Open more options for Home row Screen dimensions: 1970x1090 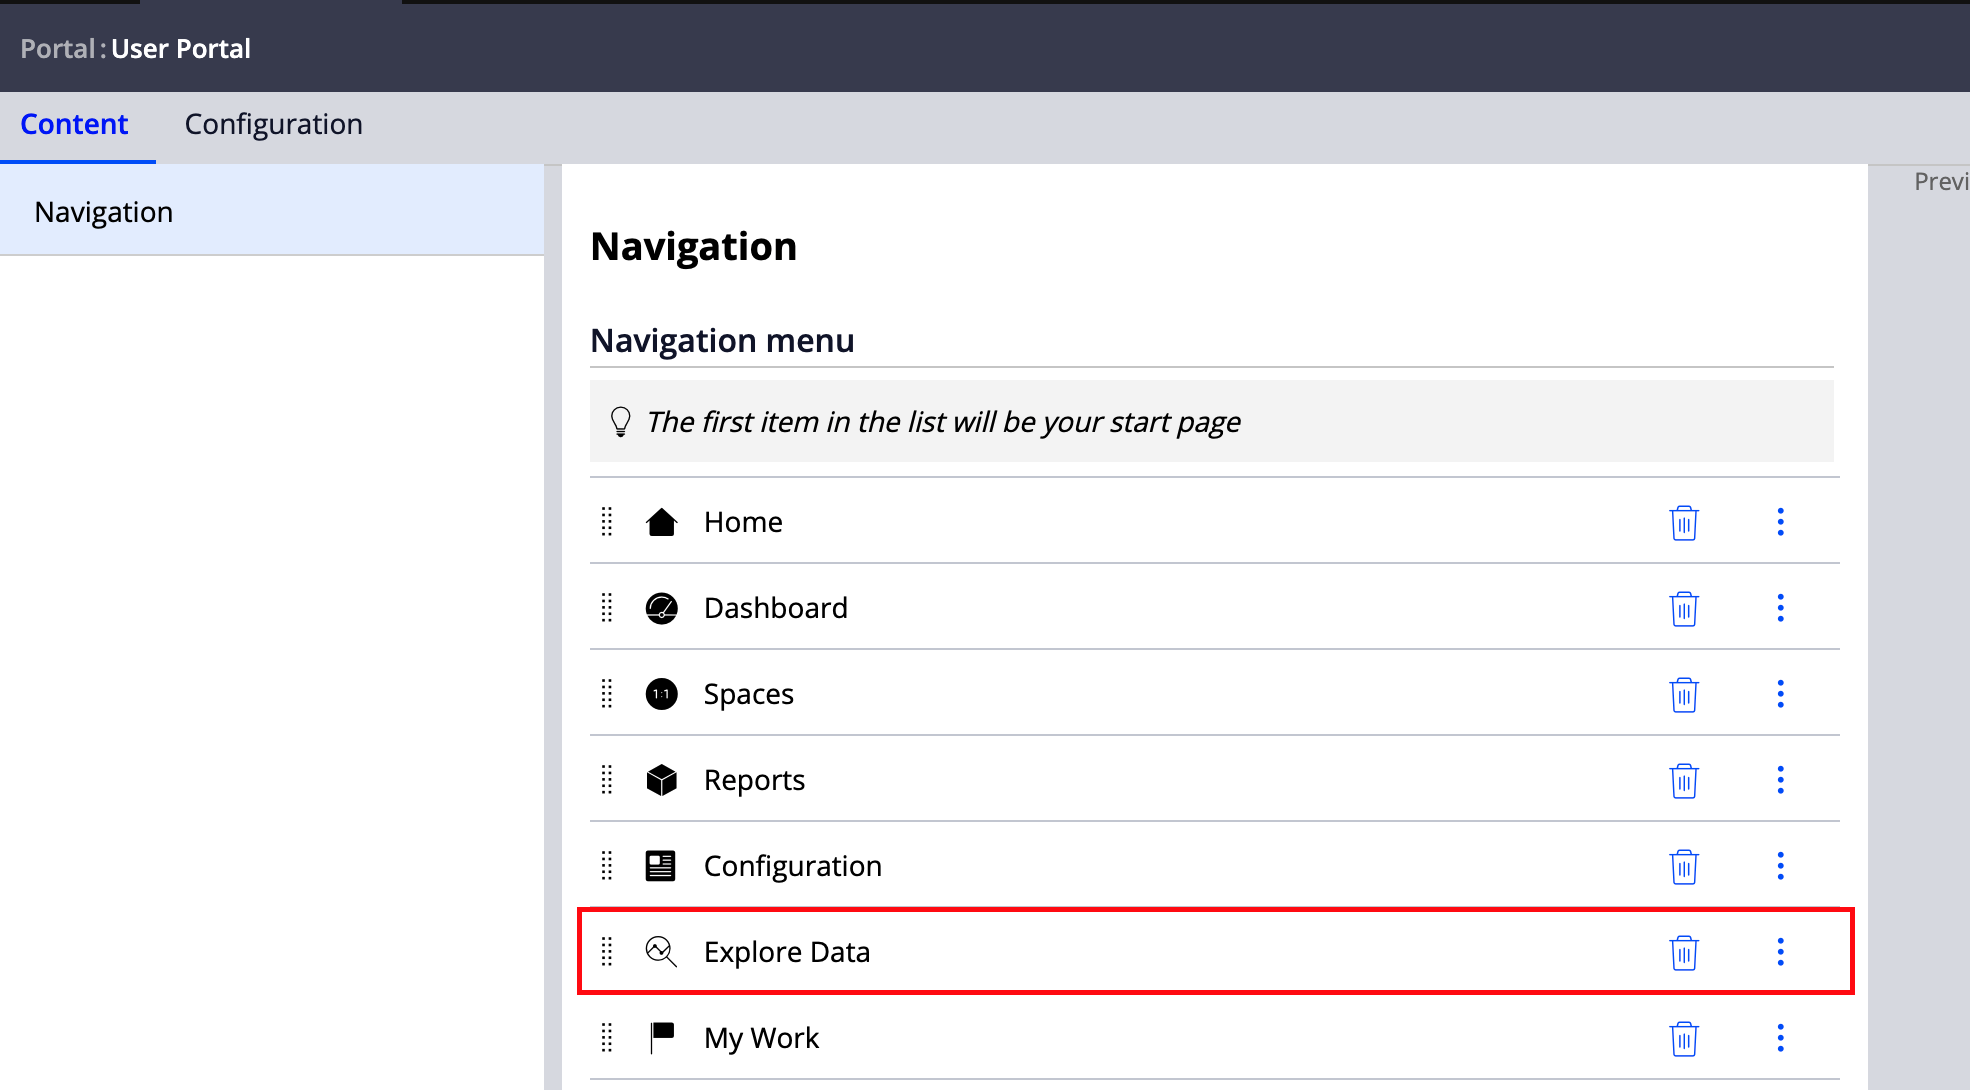tap(1780, 522)
